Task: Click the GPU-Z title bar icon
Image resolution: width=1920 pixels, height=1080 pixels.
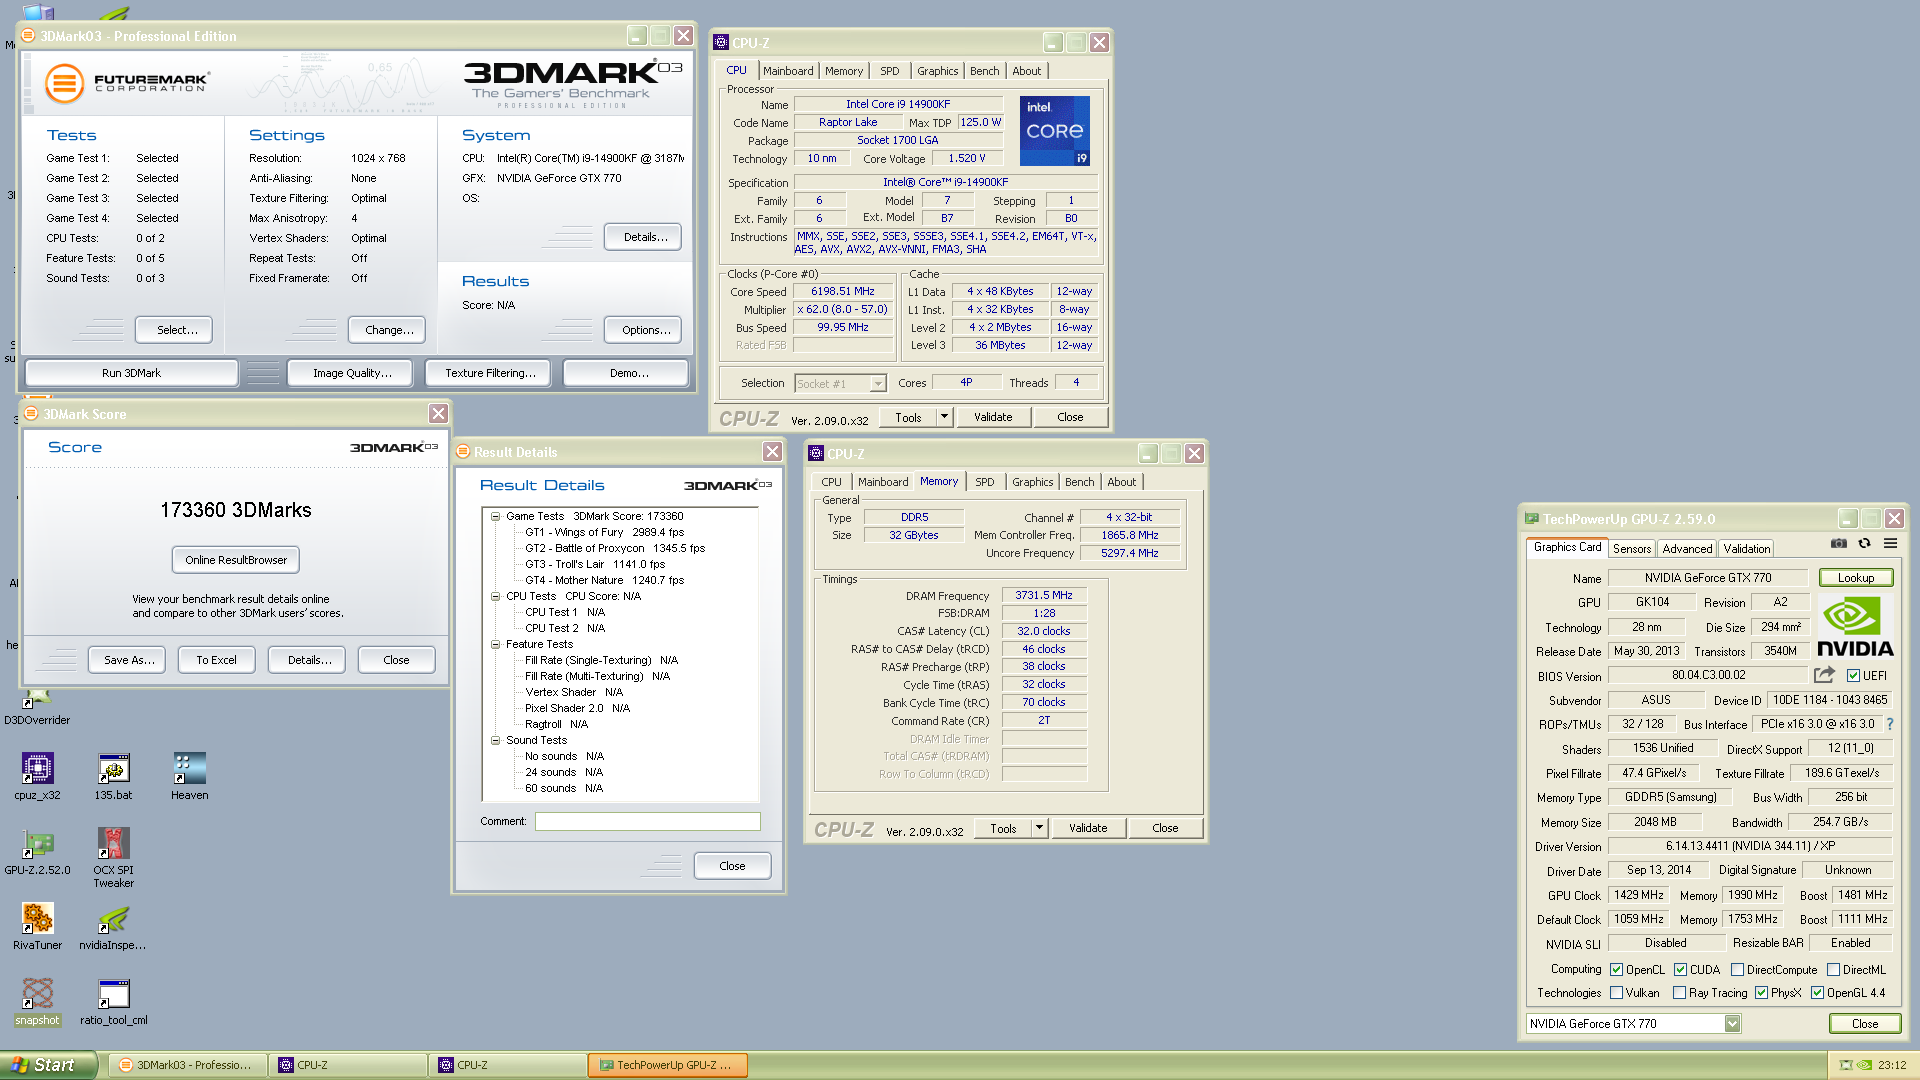Action: click(x=1531, y=519)
